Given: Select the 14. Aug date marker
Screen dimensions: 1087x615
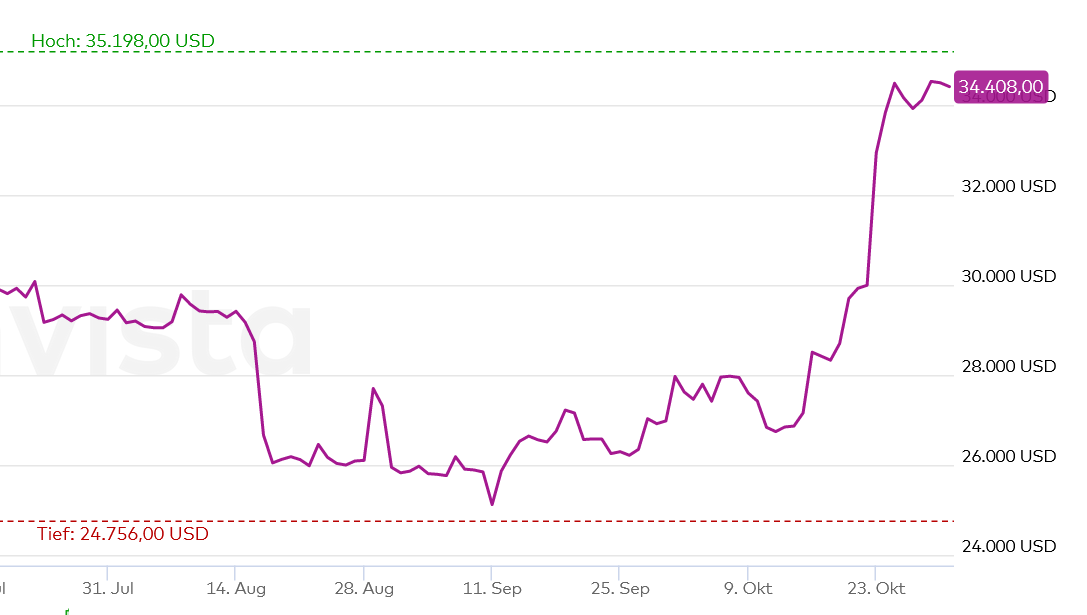Looking at the screenshot, I should click(x=236, y=588).
